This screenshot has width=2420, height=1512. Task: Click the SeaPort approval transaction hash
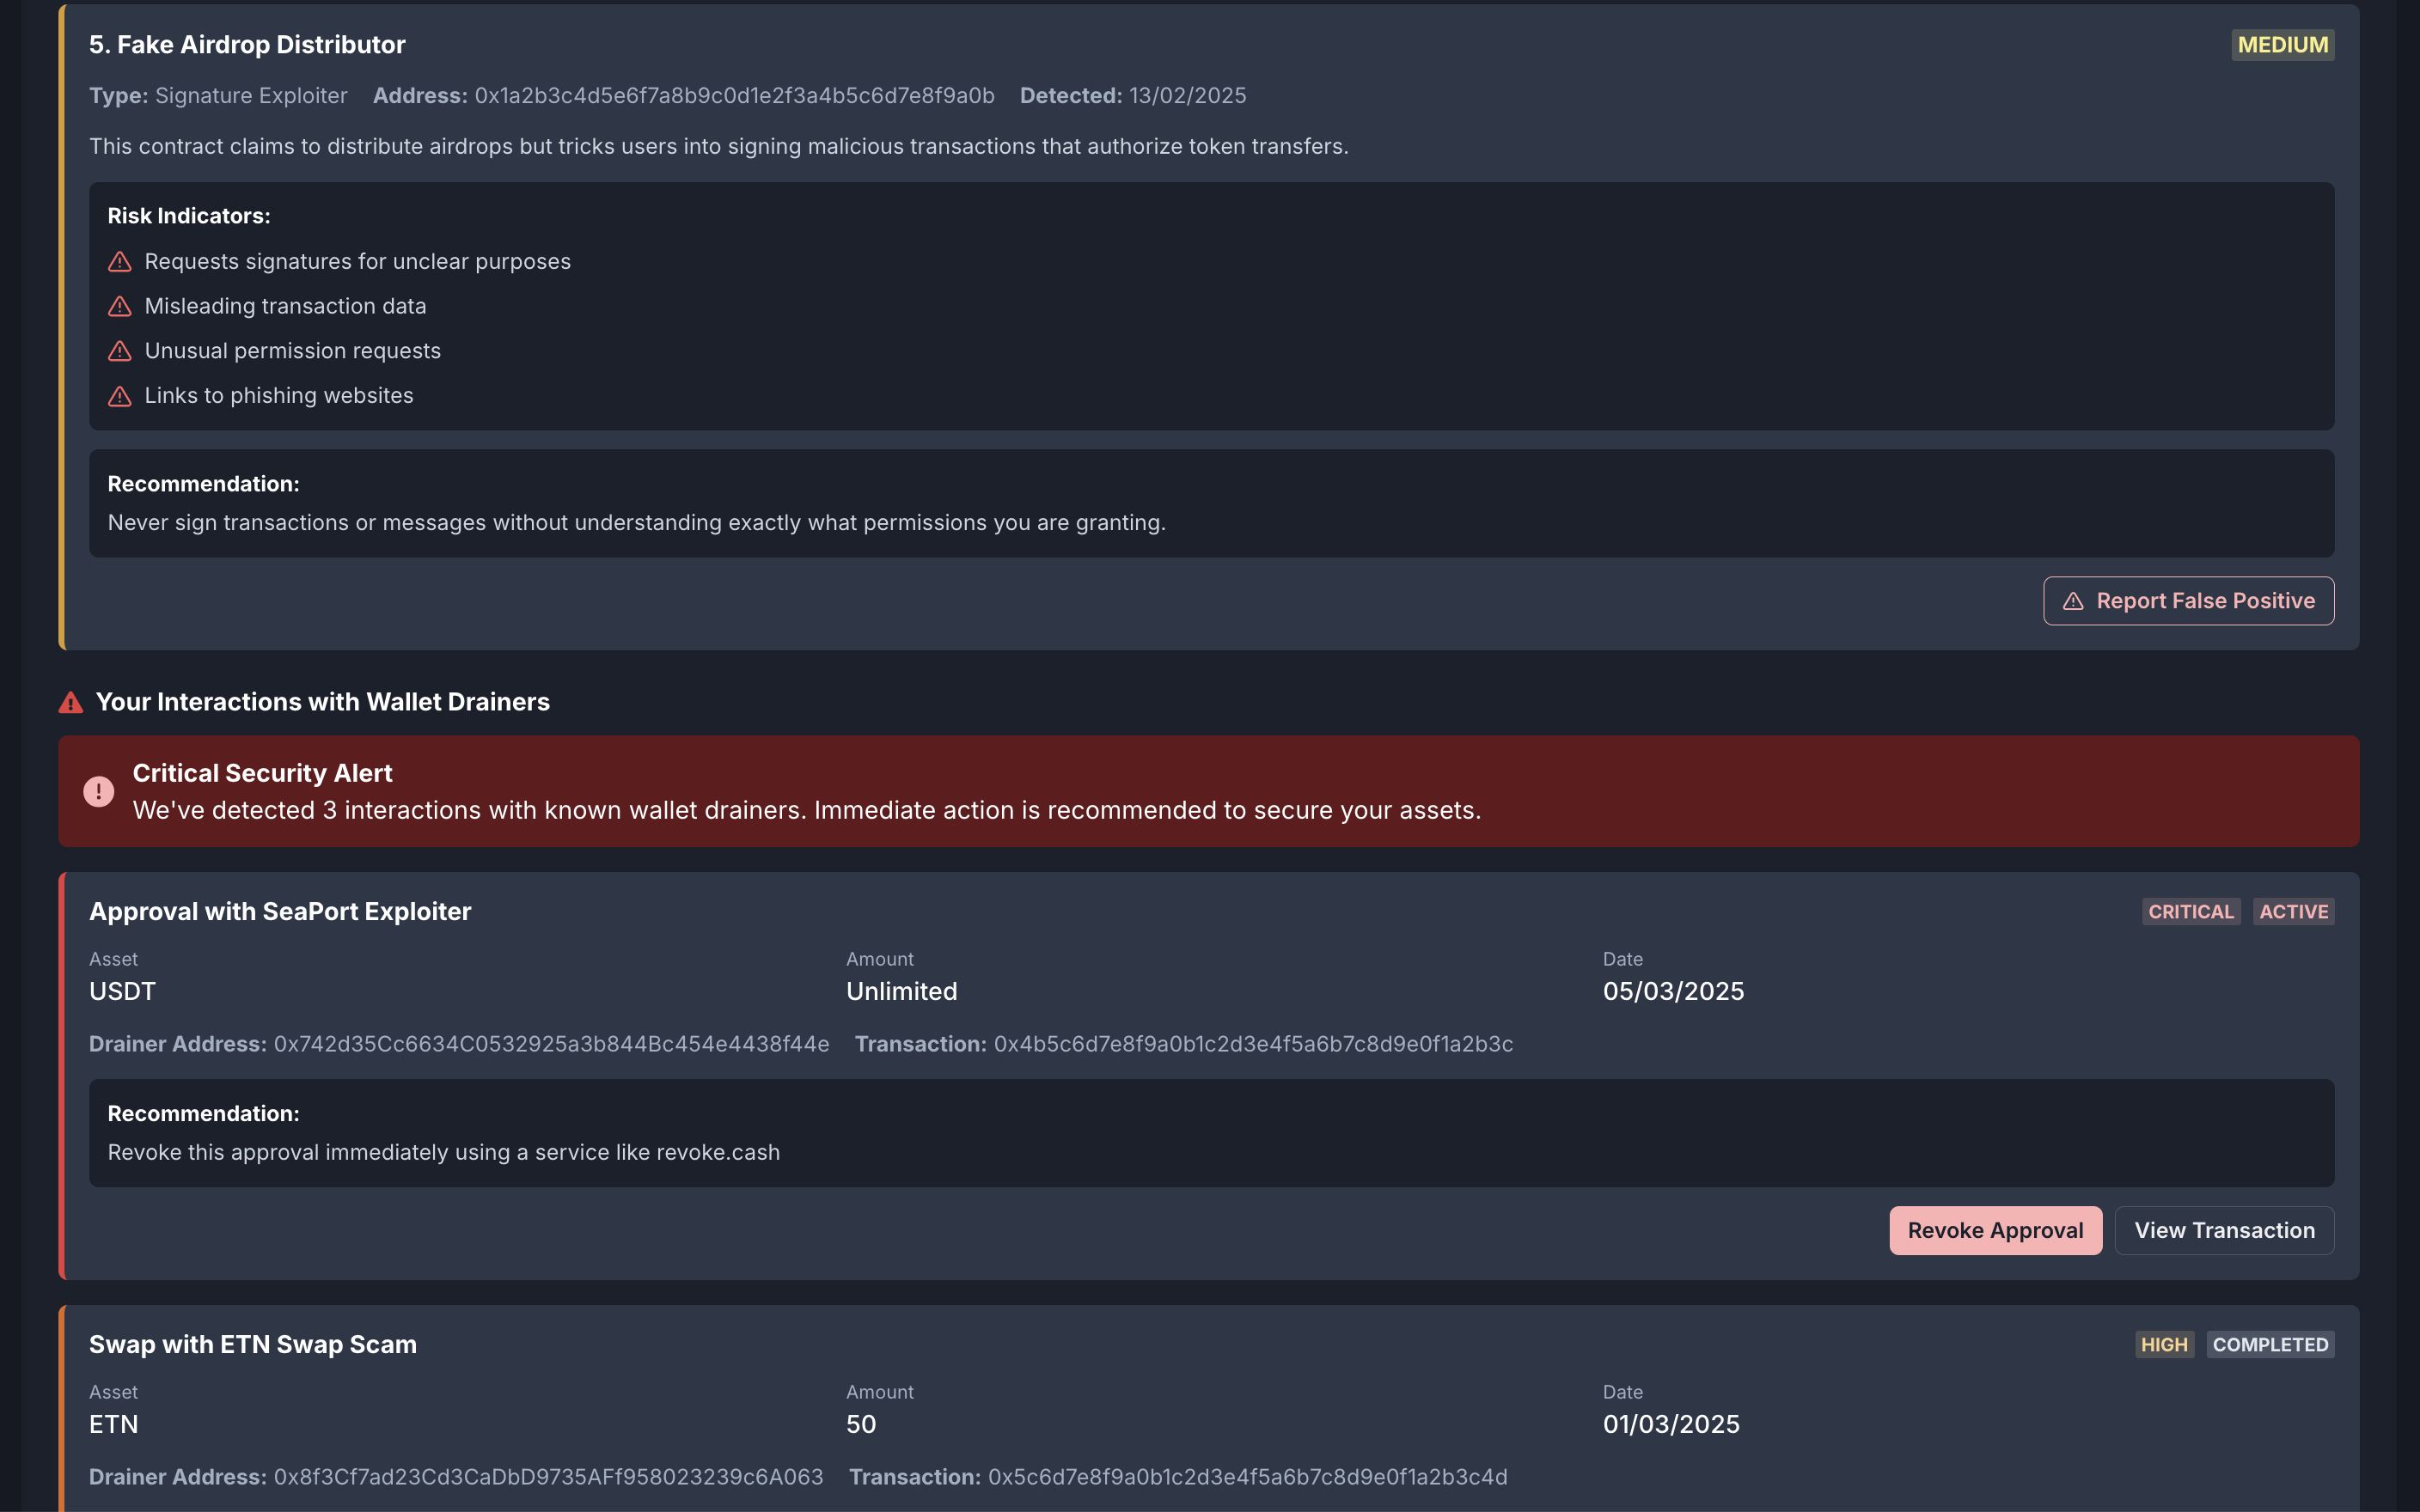tap(1253, 1044)
